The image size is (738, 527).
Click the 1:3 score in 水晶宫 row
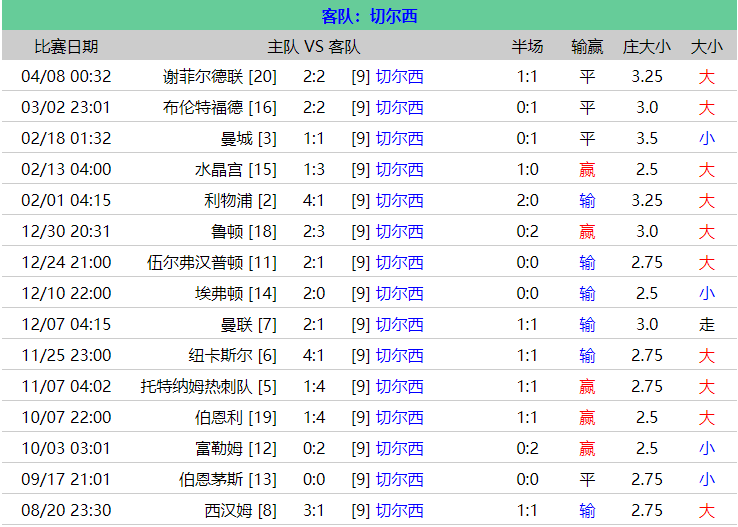(314, 169)
